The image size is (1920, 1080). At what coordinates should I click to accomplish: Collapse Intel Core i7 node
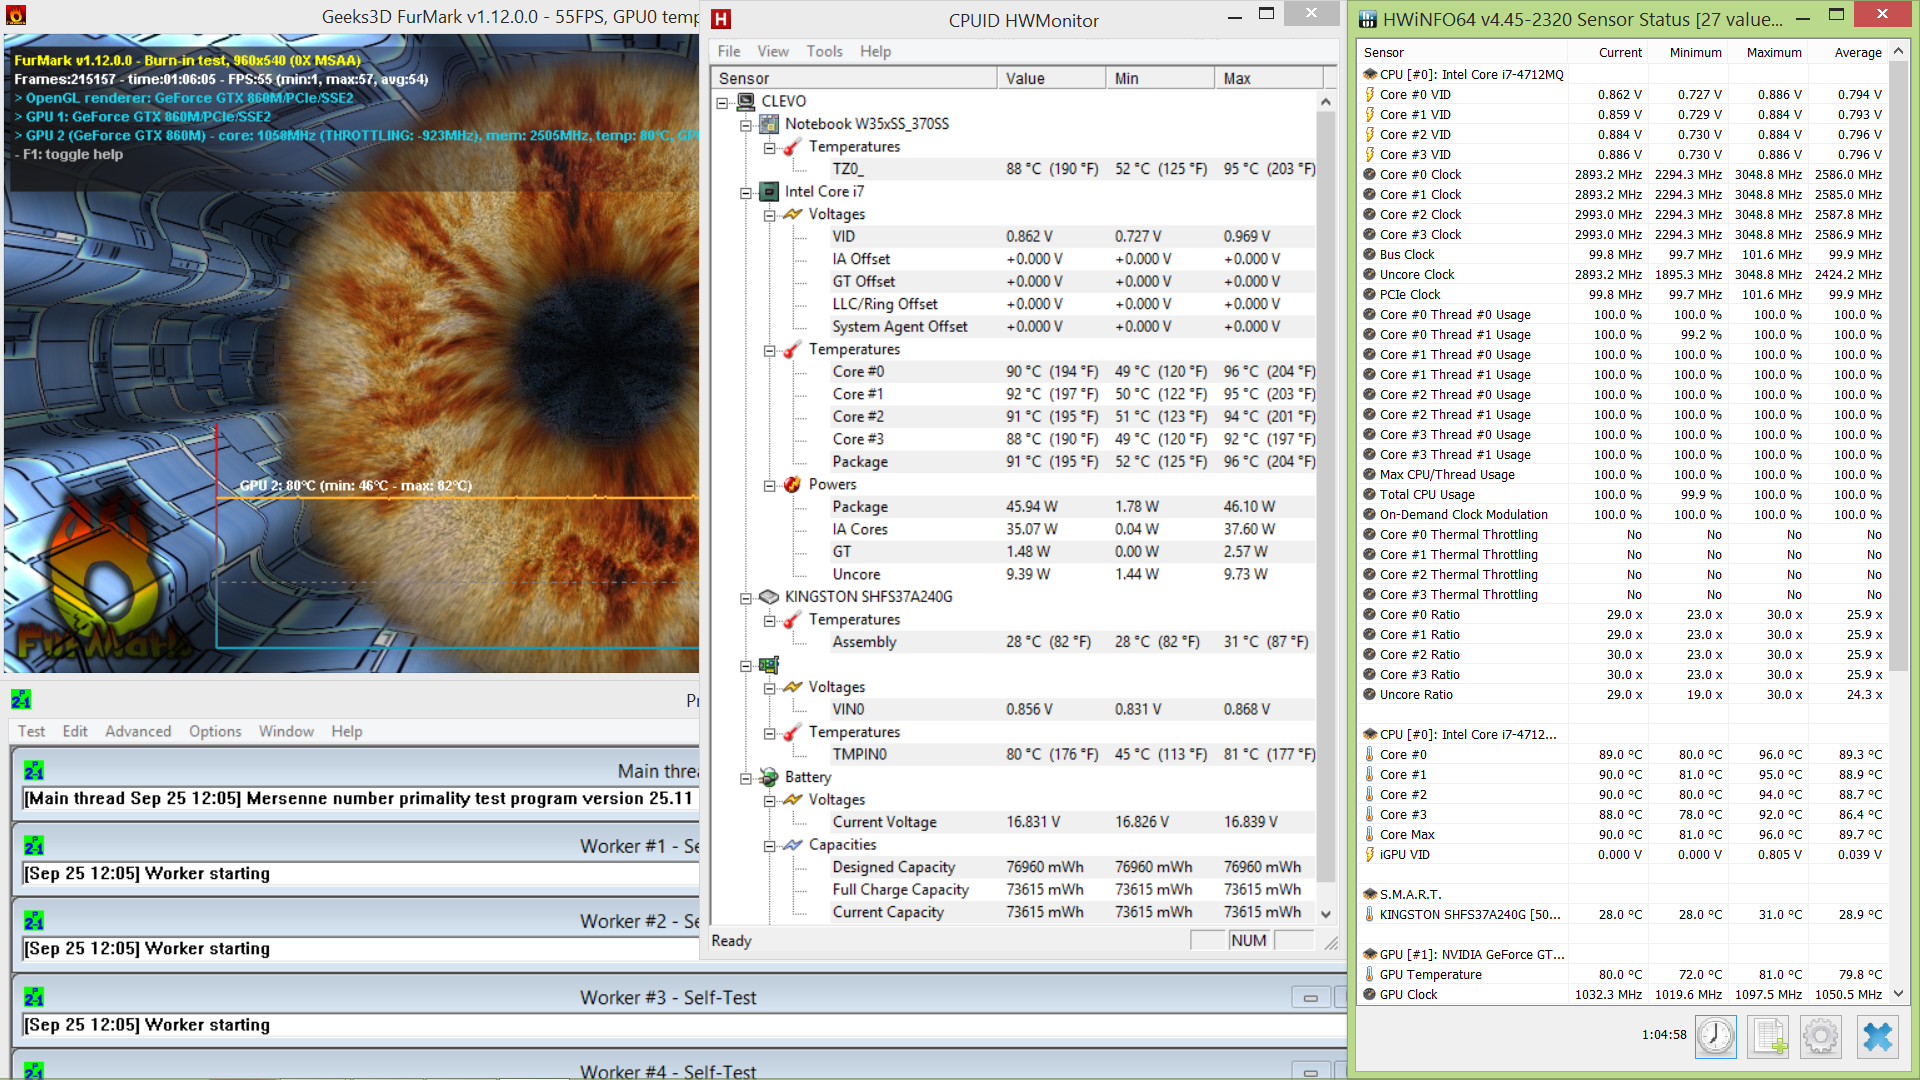746,193
